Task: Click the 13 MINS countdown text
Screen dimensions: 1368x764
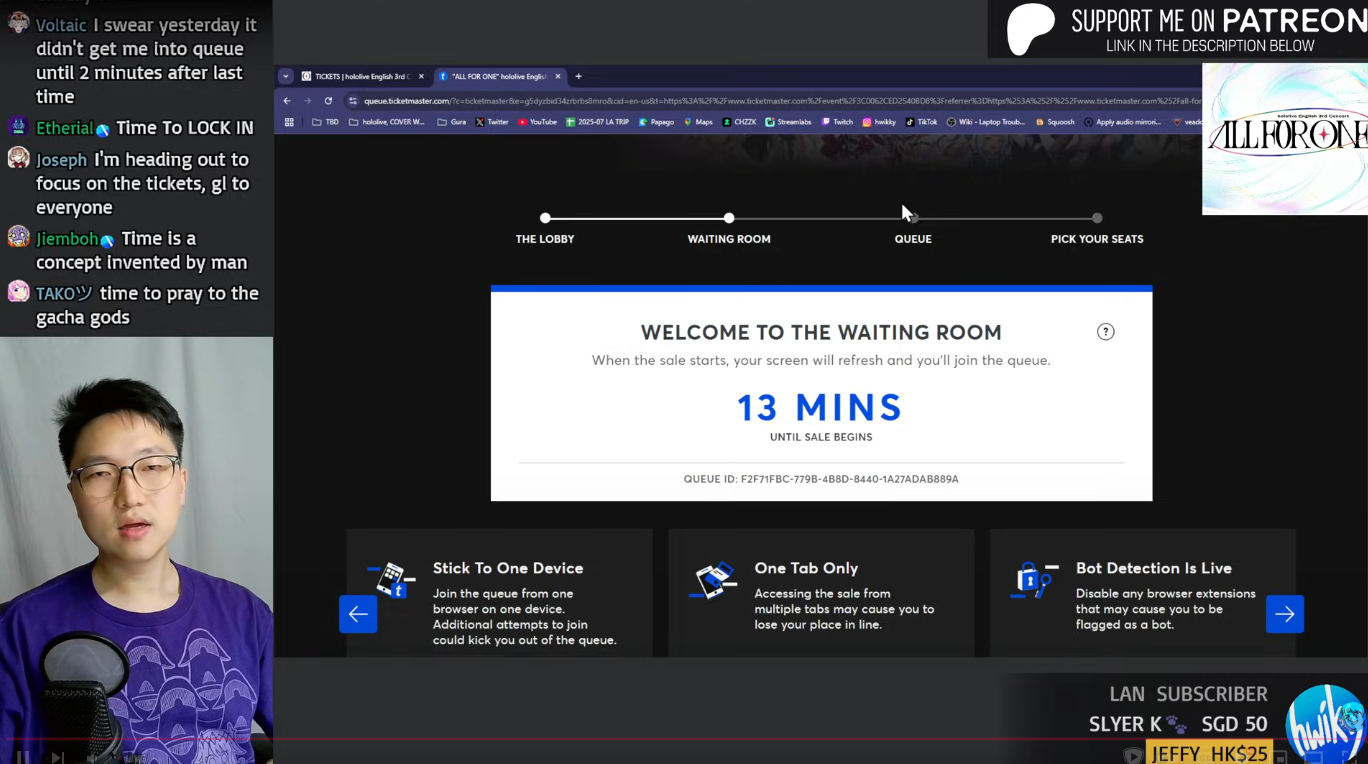Action: (x=820, y=408)
